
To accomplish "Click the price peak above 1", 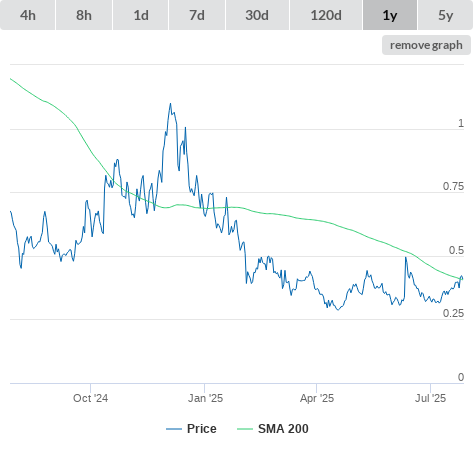I will pyautogui.click(x=171, y=104).
